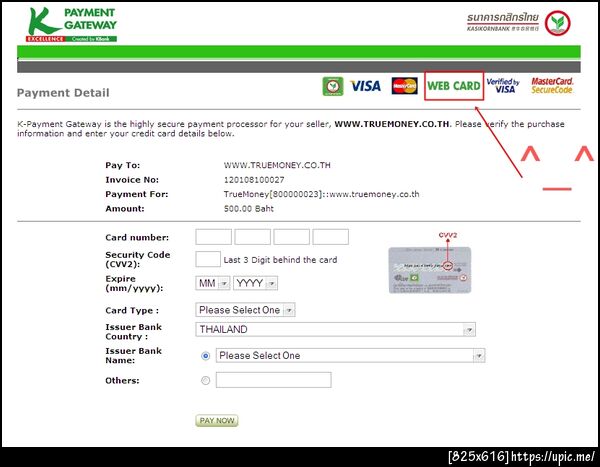Click the Payment For TrueMoney value
600x467 pixels.
pos(321,194)
